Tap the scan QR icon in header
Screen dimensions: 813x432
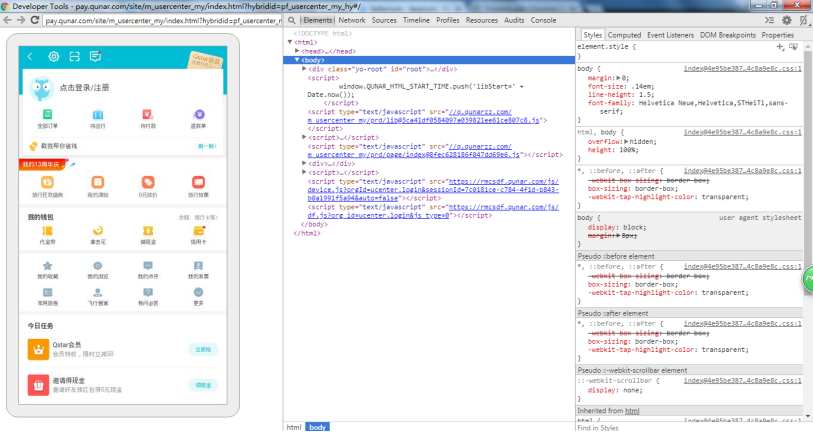point(74,57)
